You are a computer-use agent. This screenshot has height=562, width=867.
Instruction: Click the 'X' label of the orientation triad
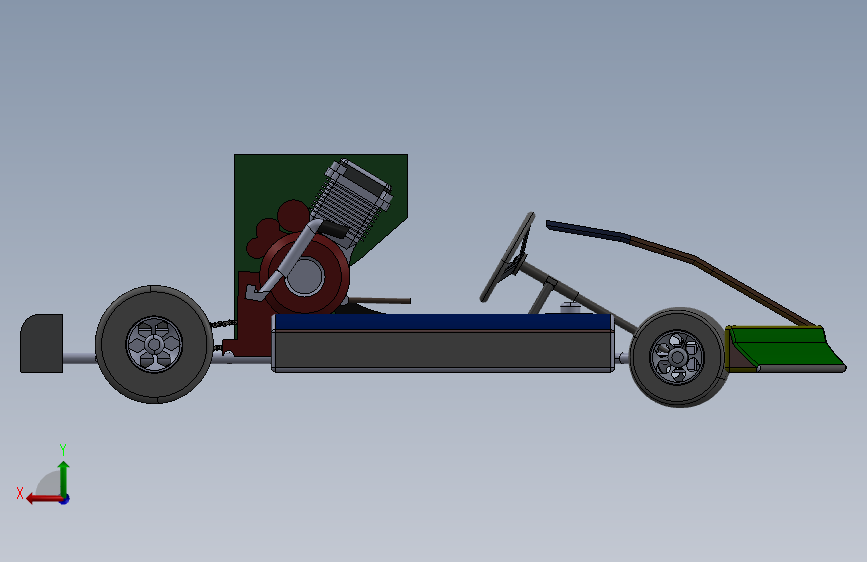20,493
